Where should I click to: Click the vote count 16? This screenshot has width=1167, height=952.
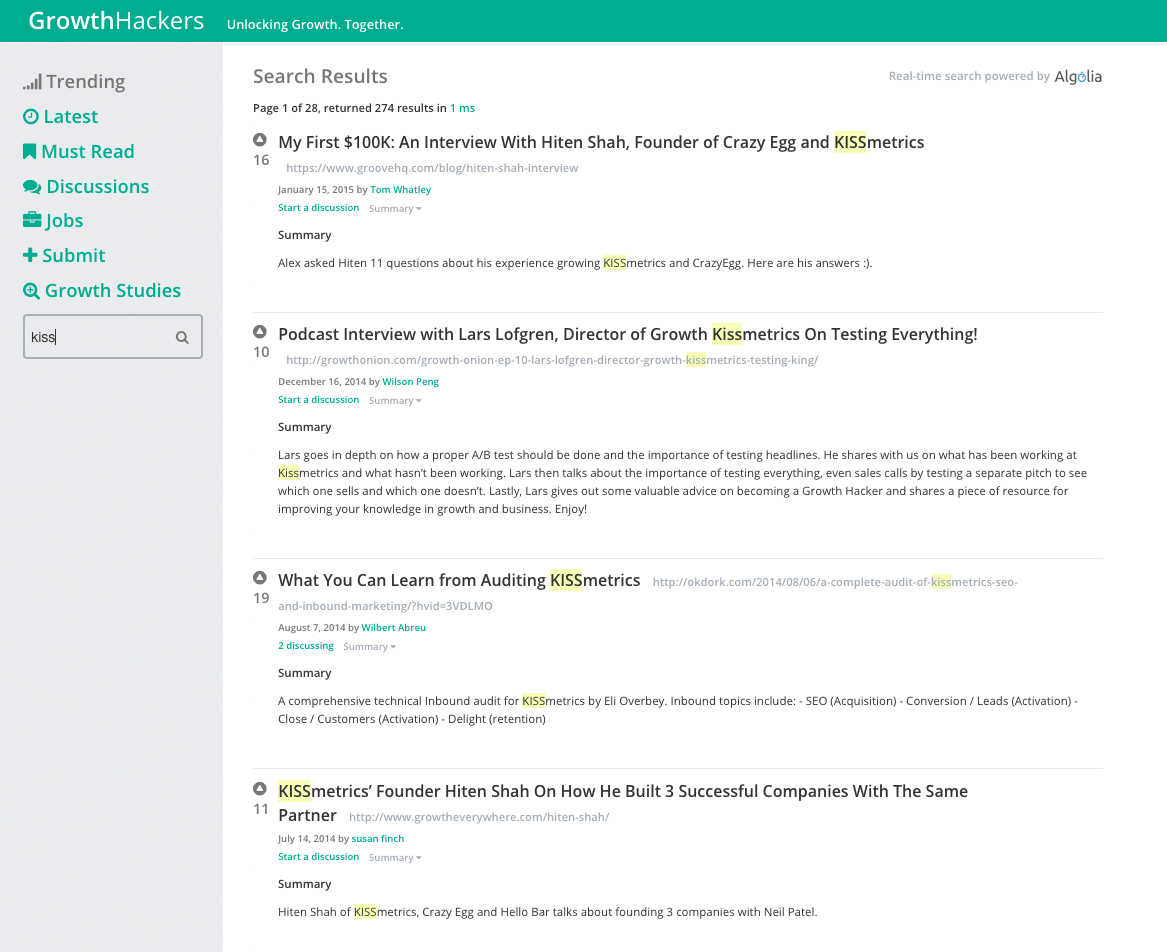pos(261,160)
